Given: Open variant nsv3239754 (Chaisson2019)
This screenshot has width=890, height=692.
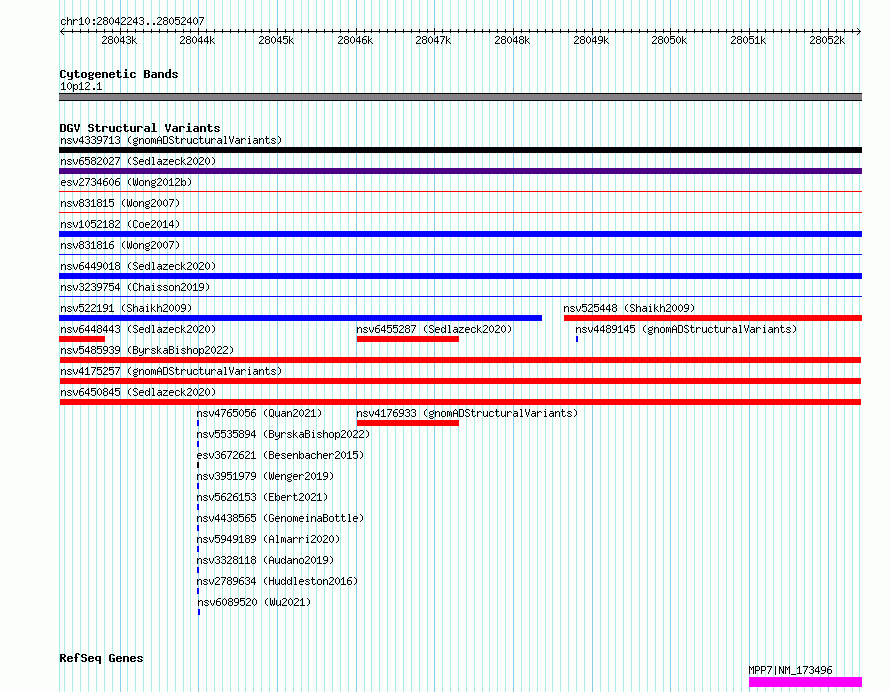Looking at the screenshot, I should pos(135,287).
